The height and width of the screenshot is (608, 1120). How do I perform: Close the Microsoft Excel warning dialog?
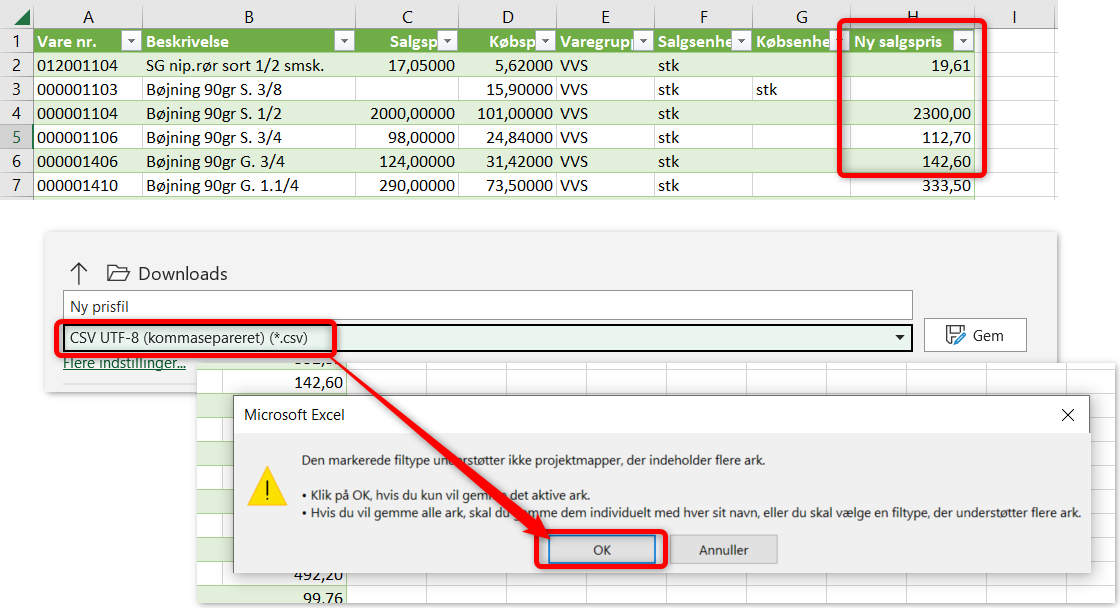tap(1067, 414)
